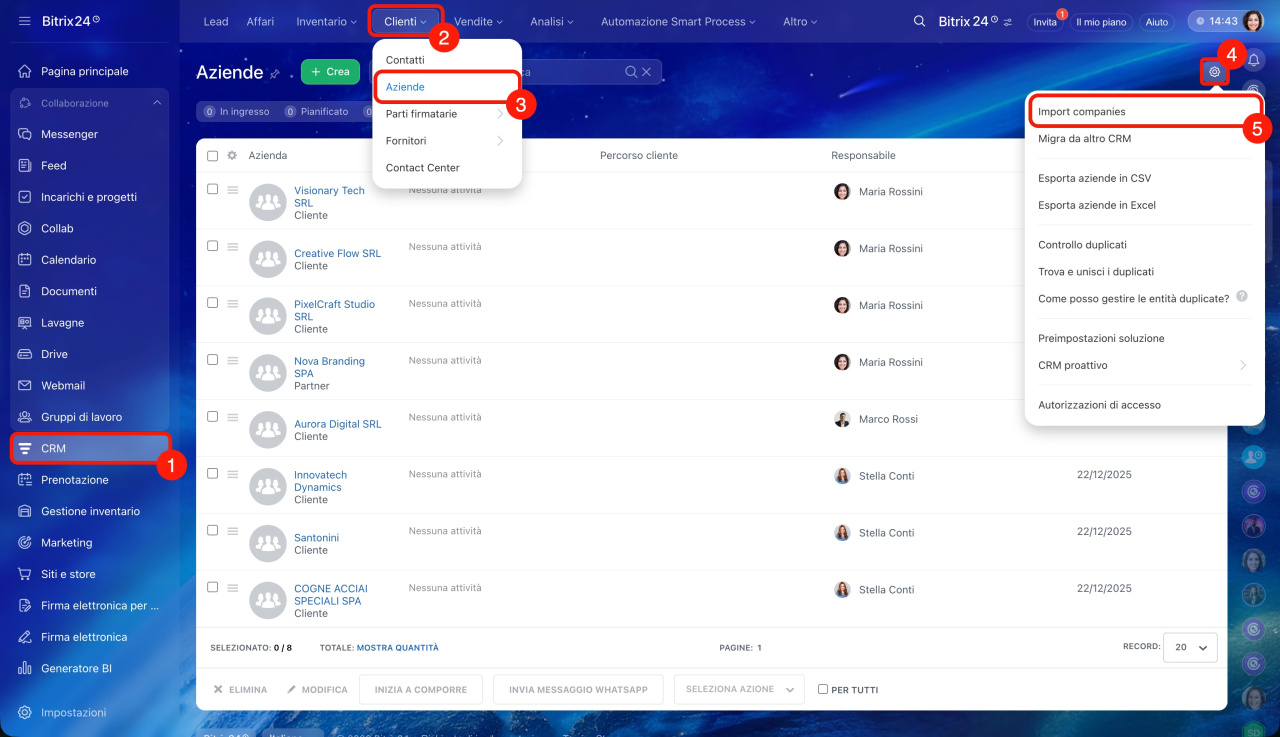Open the records per page dropdown
Screen dimensions: 1280x737
[x=1190, y=648]
